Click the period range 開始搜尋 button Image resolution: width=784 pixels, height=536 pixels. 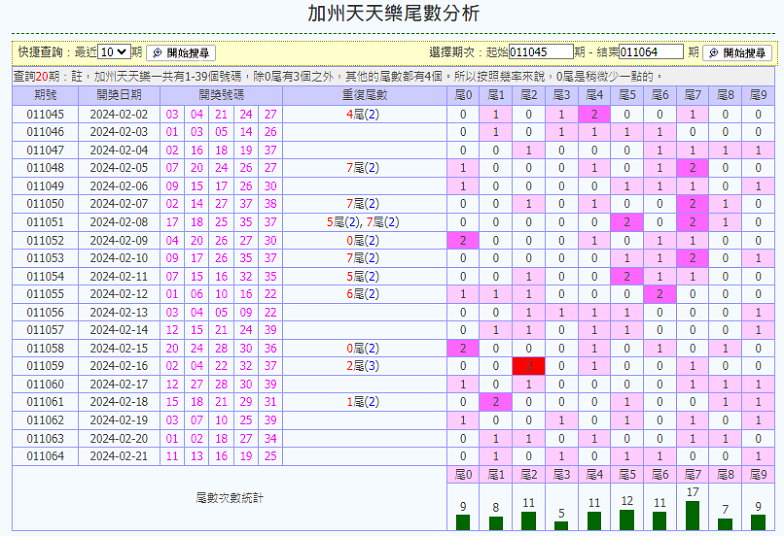tap(737, 53)
